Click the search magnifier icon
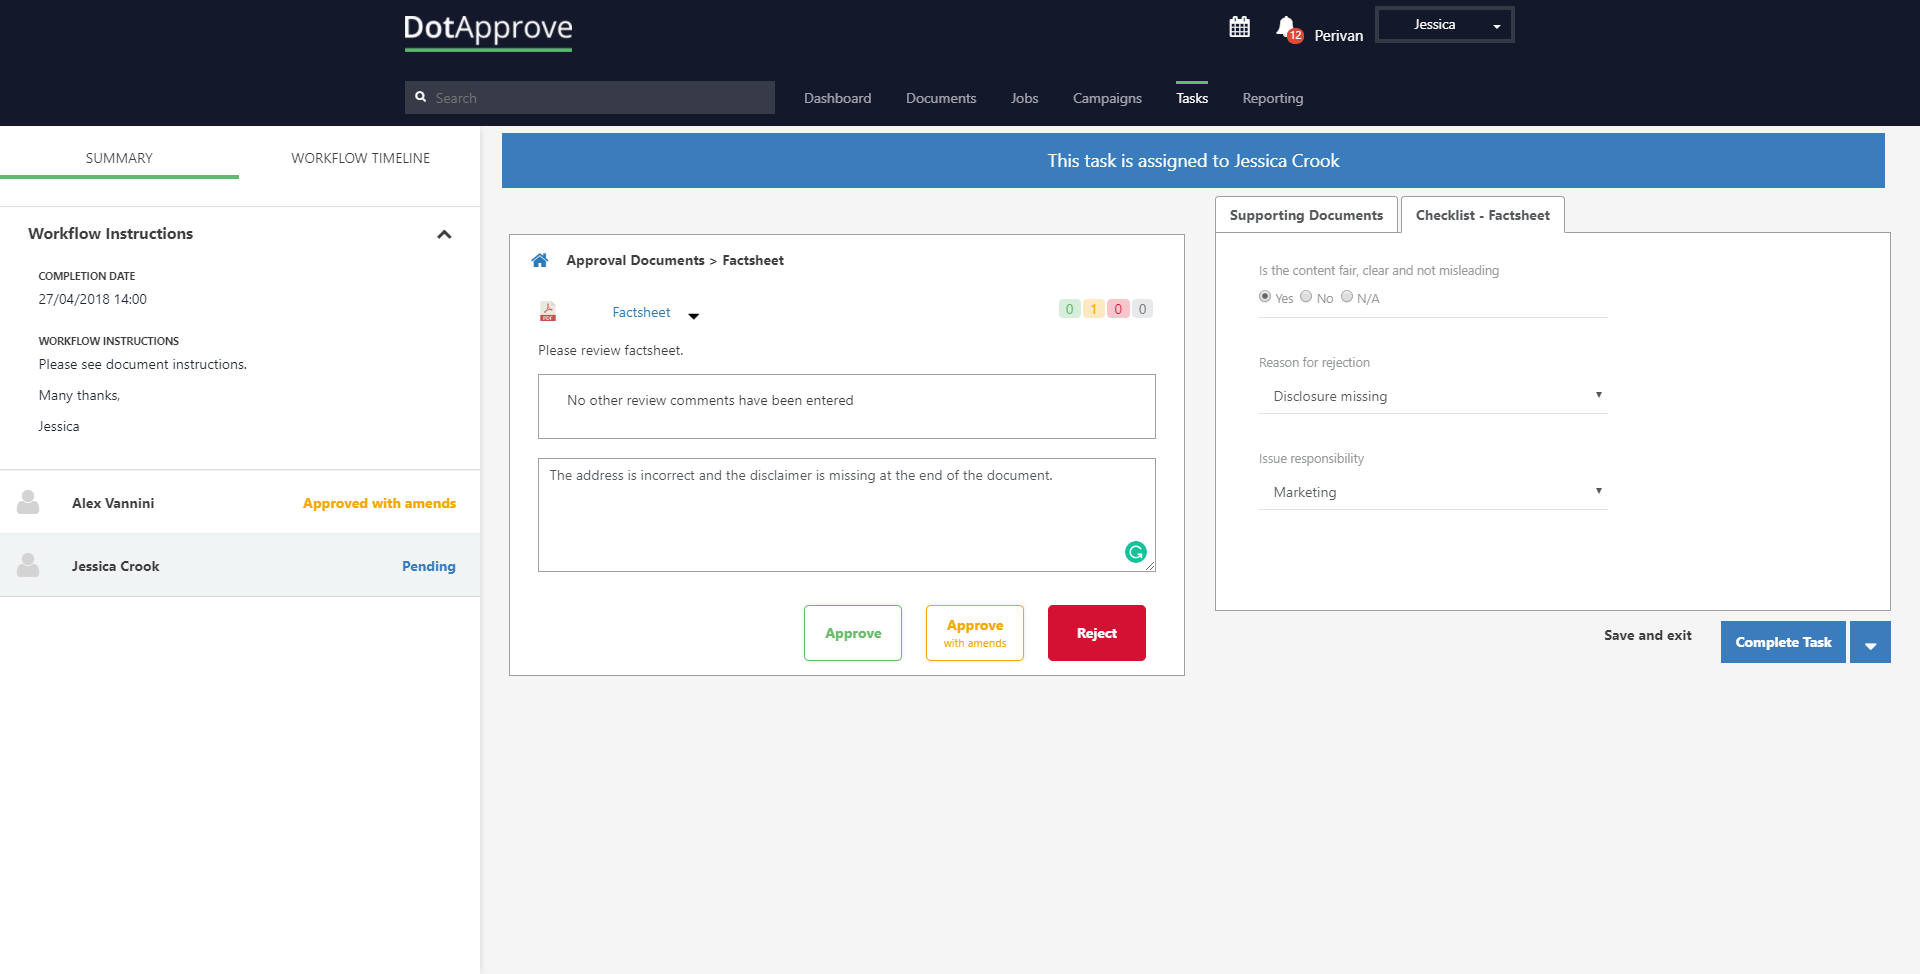This screenshot has height=974, width=1920. click(421, 97)
